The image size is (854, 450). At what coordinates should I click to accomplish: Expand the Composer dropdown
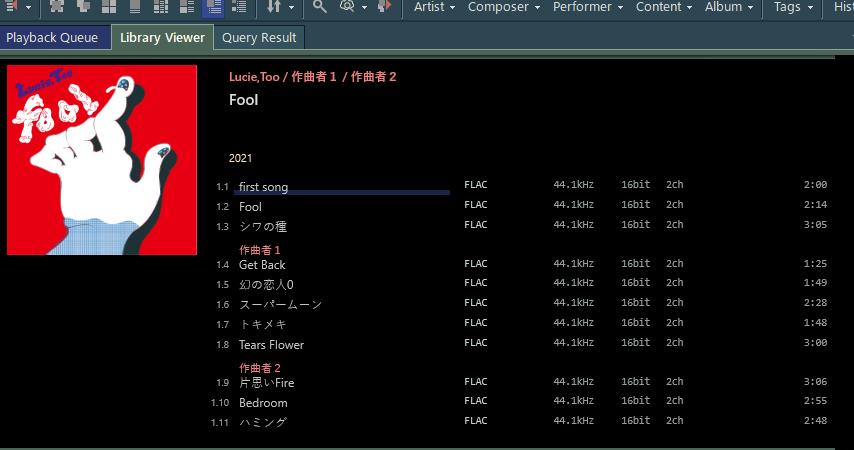click(504, 7)
